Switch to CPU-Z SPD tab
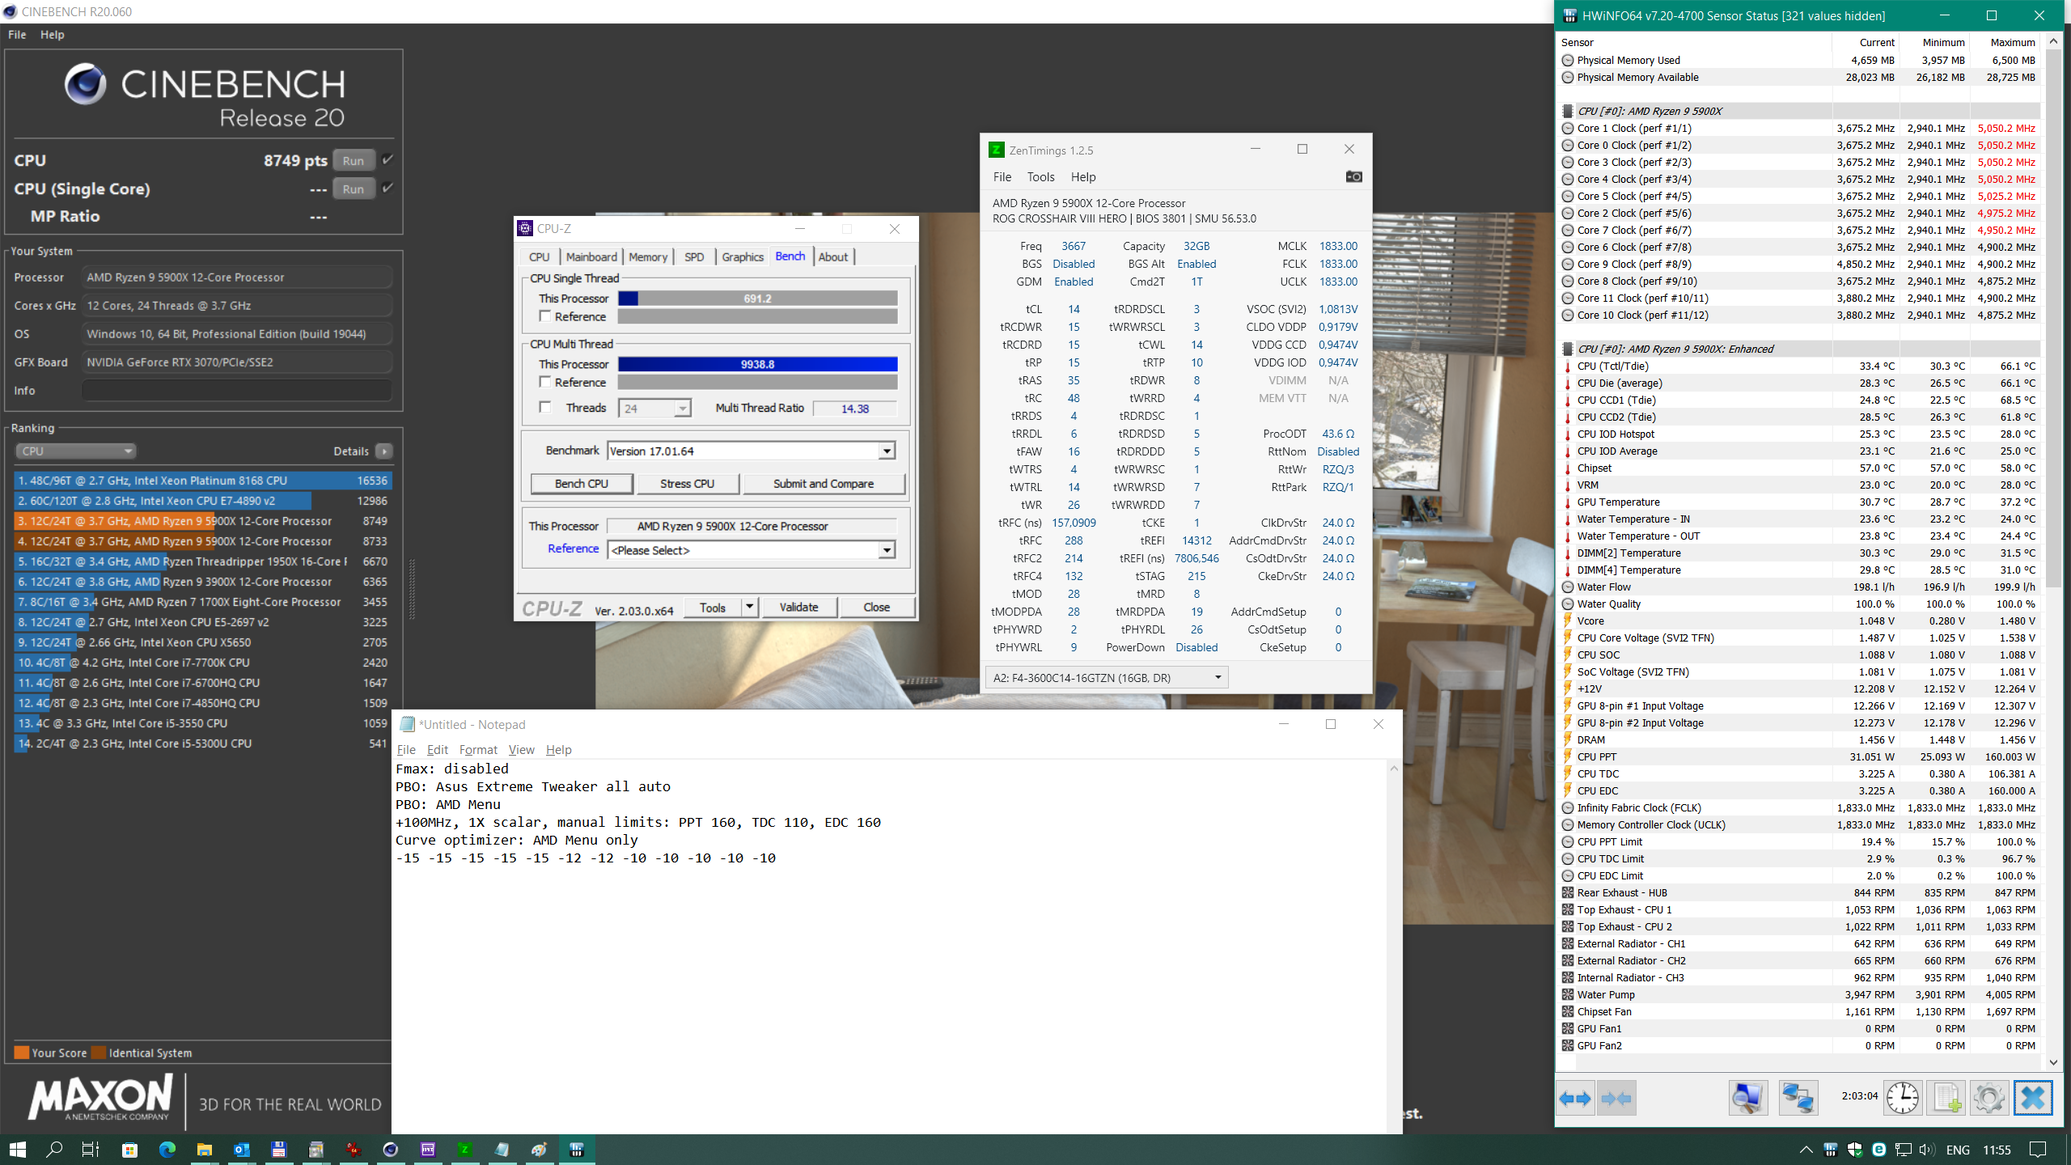Image resolution: width=2071 pixels, height=1165 pixels. click(x=694, y=257)
